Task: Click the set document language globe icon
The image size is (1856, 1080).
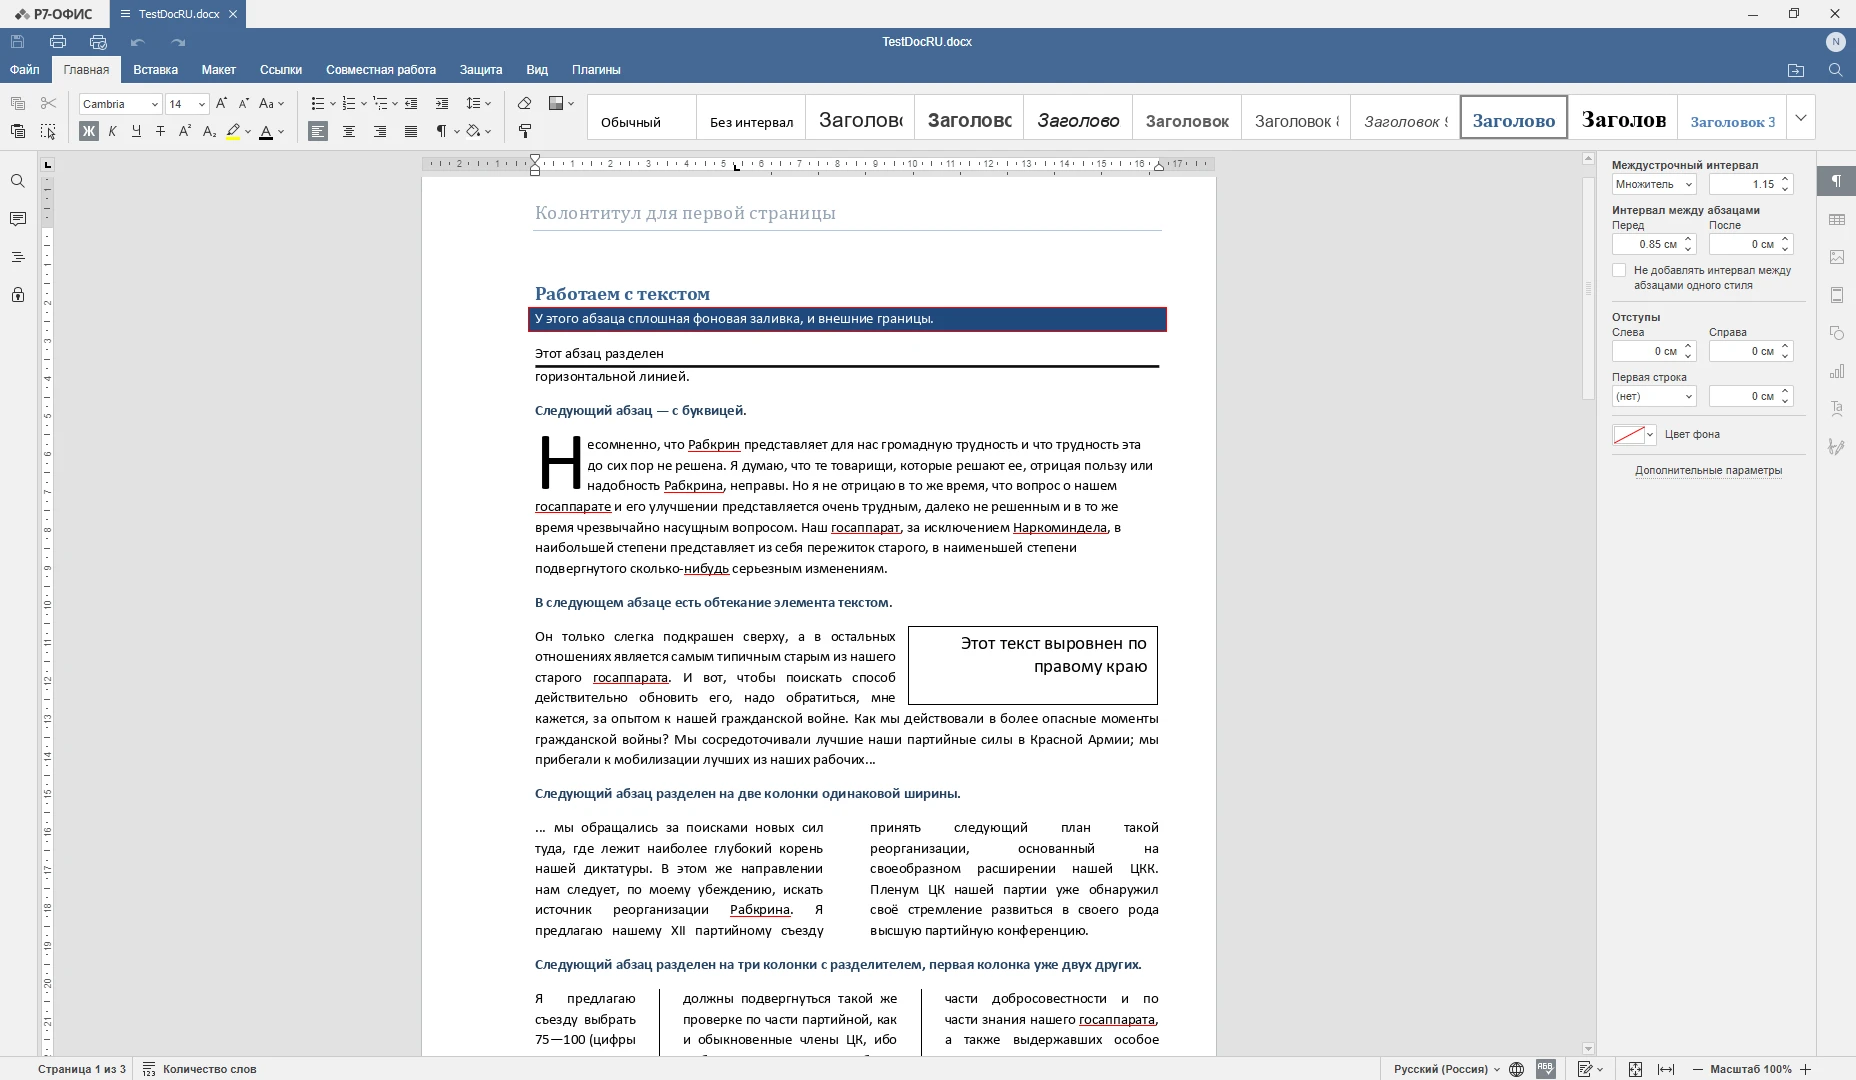Action: click(x=1516, y=1069)
